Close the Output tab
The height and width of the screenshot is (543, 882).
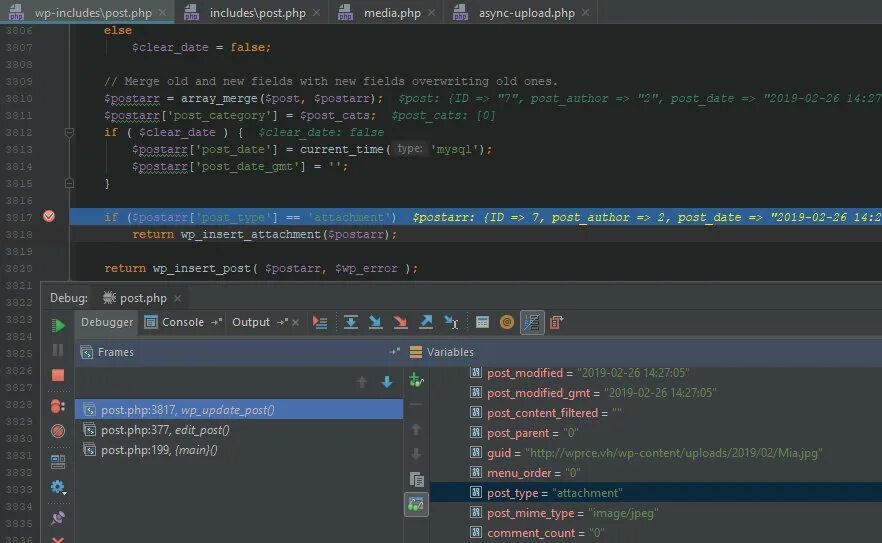tap(295, 322)
